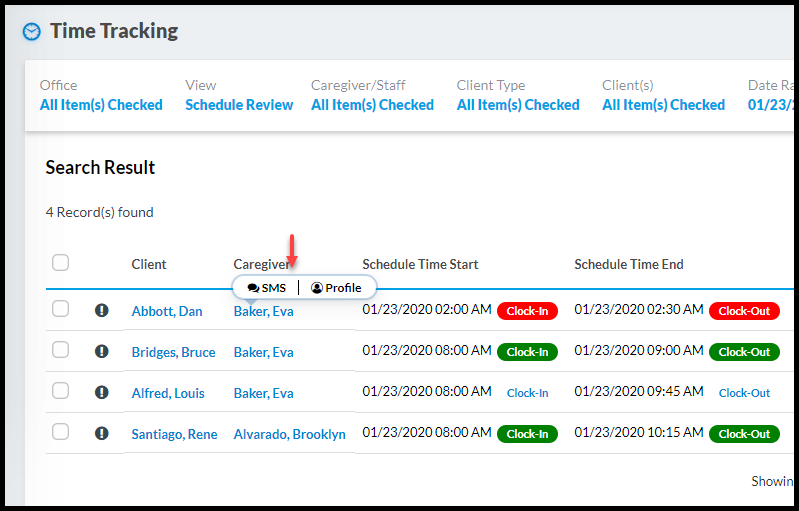
Task: Open caregiver Baker, Eva in Abbott row
Action: [x=263, y=311]
